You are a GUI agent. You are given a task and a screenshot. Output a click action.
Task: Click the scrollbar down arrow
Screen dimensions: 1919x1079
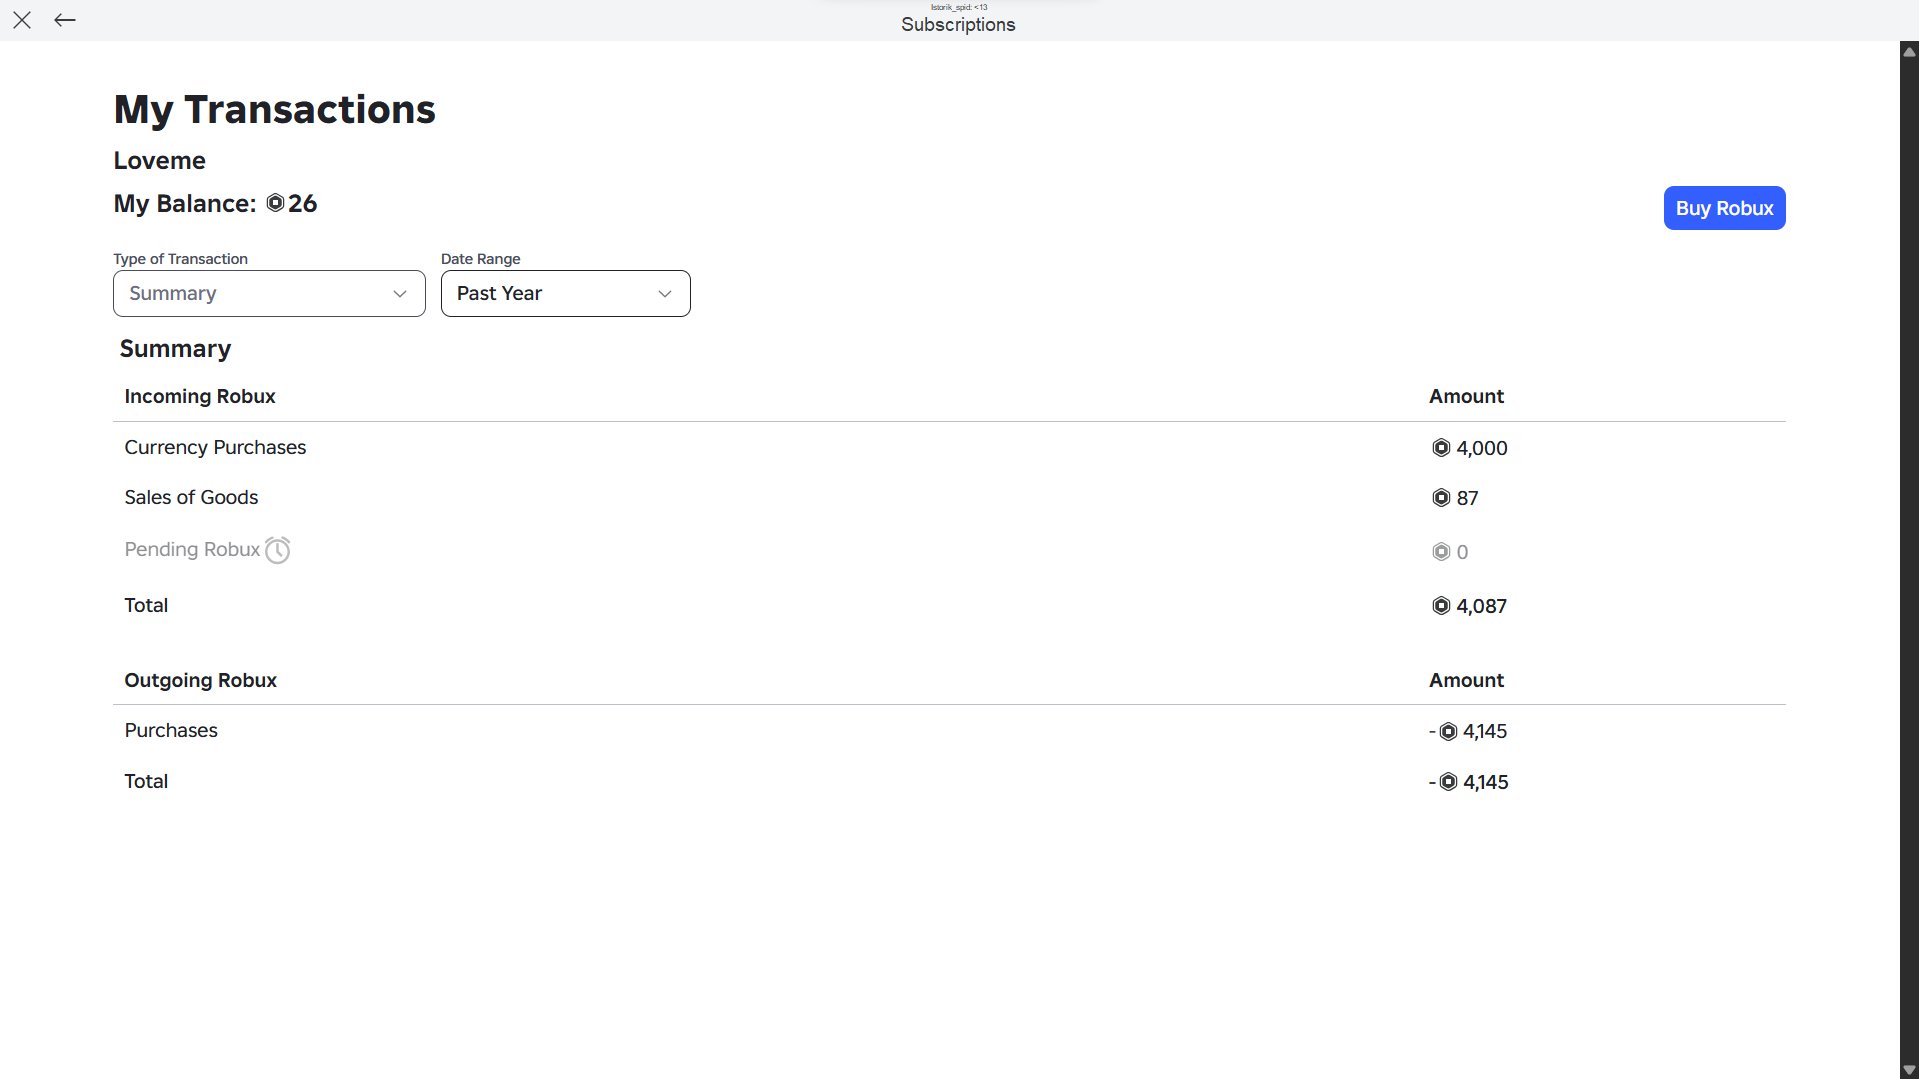(1909, 1069)
